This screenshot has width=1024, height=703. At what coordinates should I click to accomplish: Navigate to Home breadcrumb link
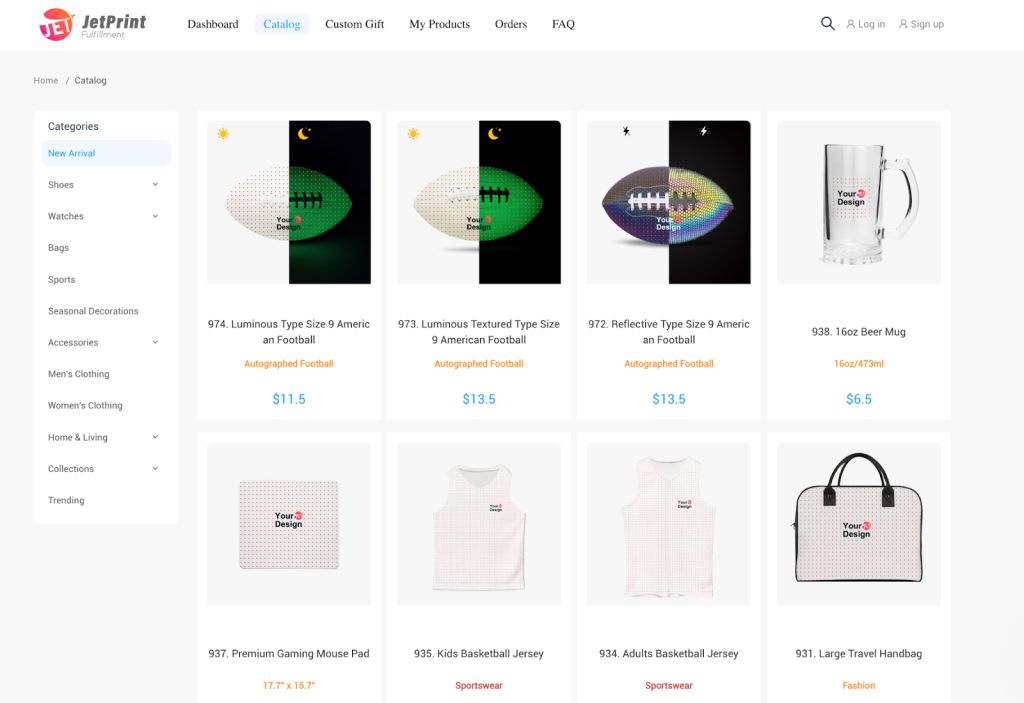pos(46,80)
